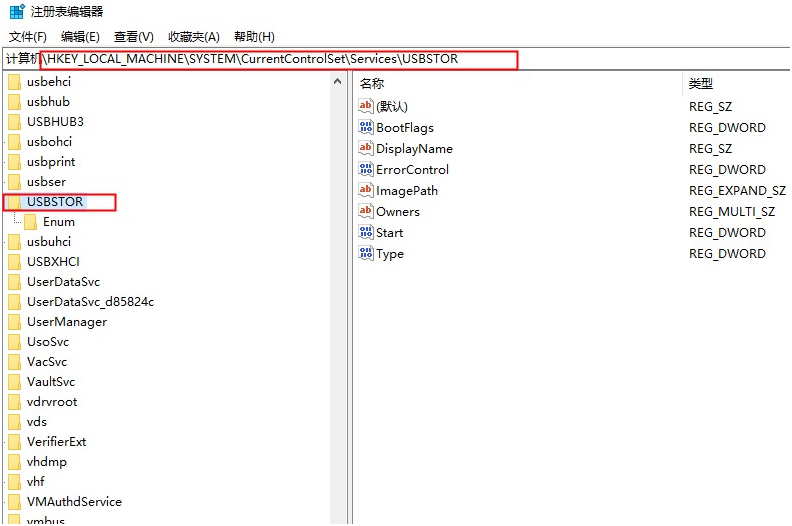The width and height of the screenshot is (792, 526).
Task: Click the ImagePath string value icon
Action: tap(366, 190)
